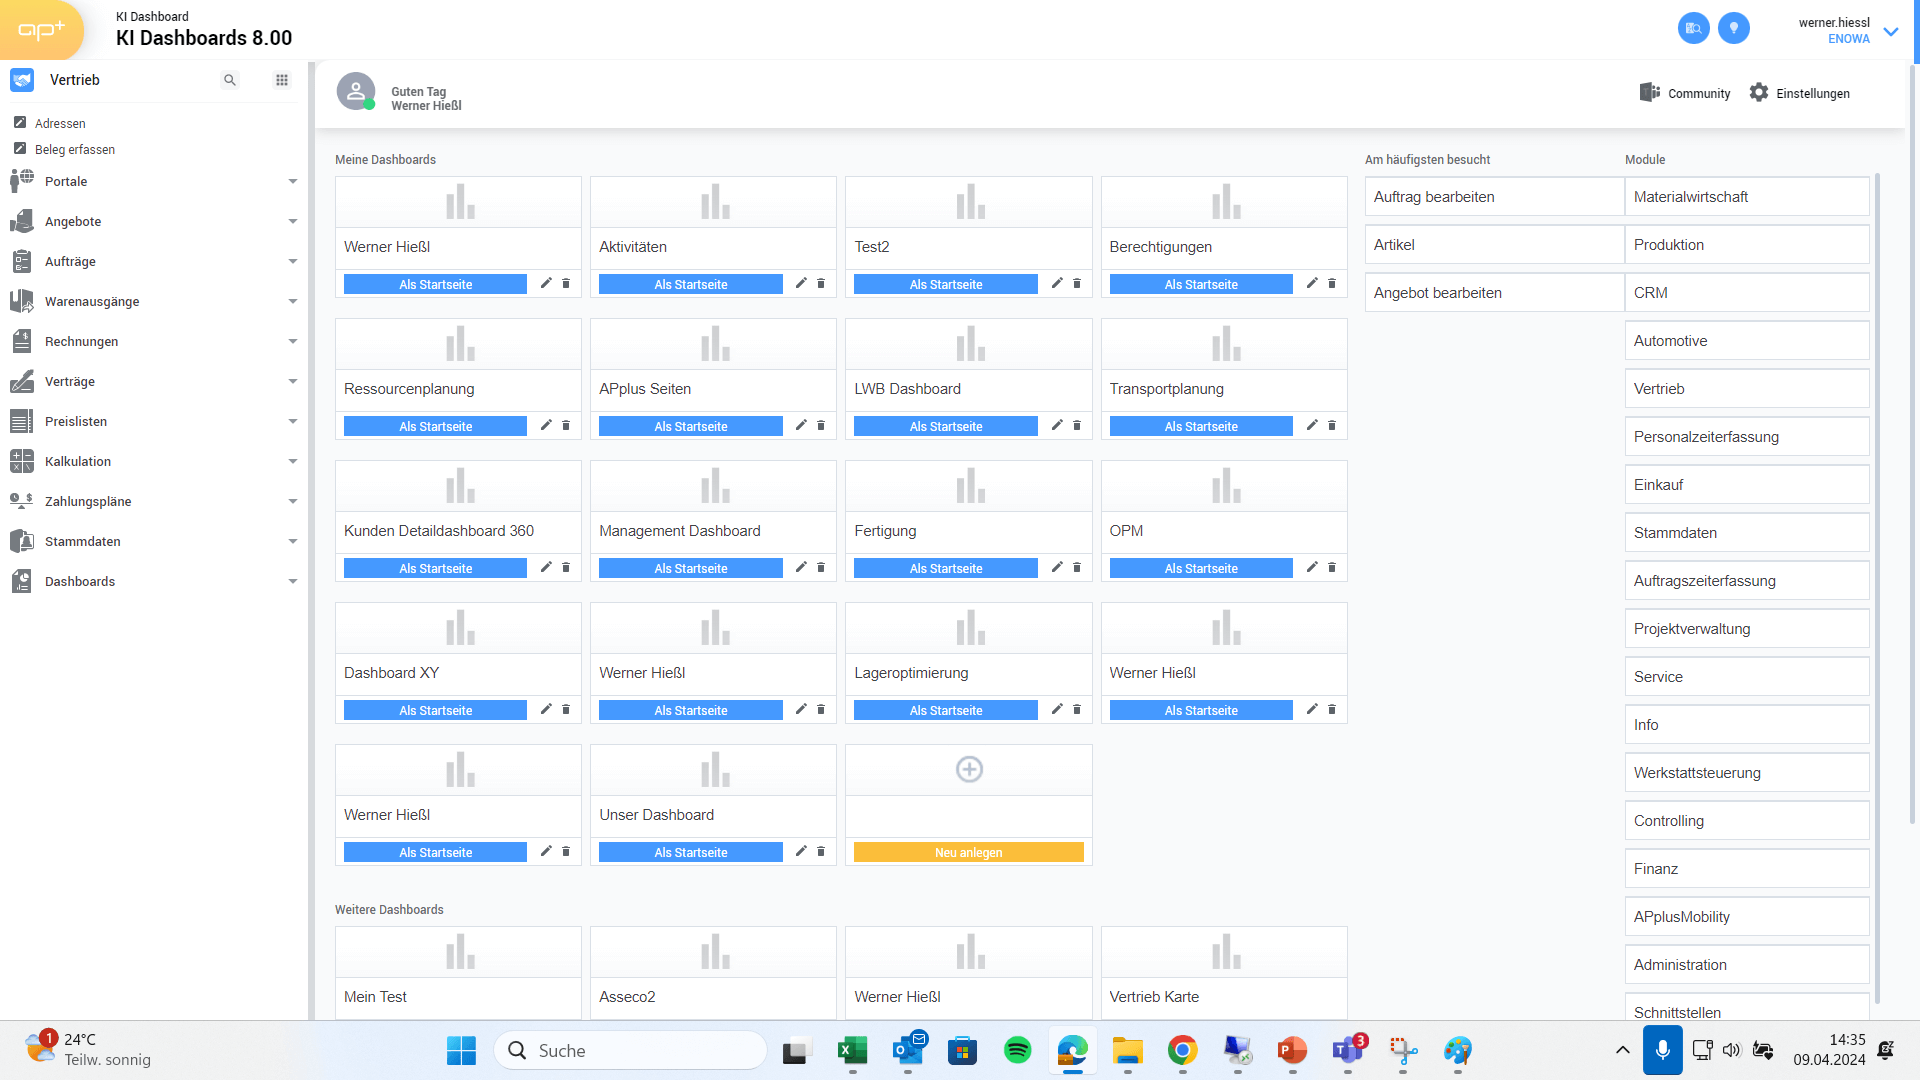Click the lightbulb icon in header
The image size is (1920, 1080).
[x=1734, y=28]
